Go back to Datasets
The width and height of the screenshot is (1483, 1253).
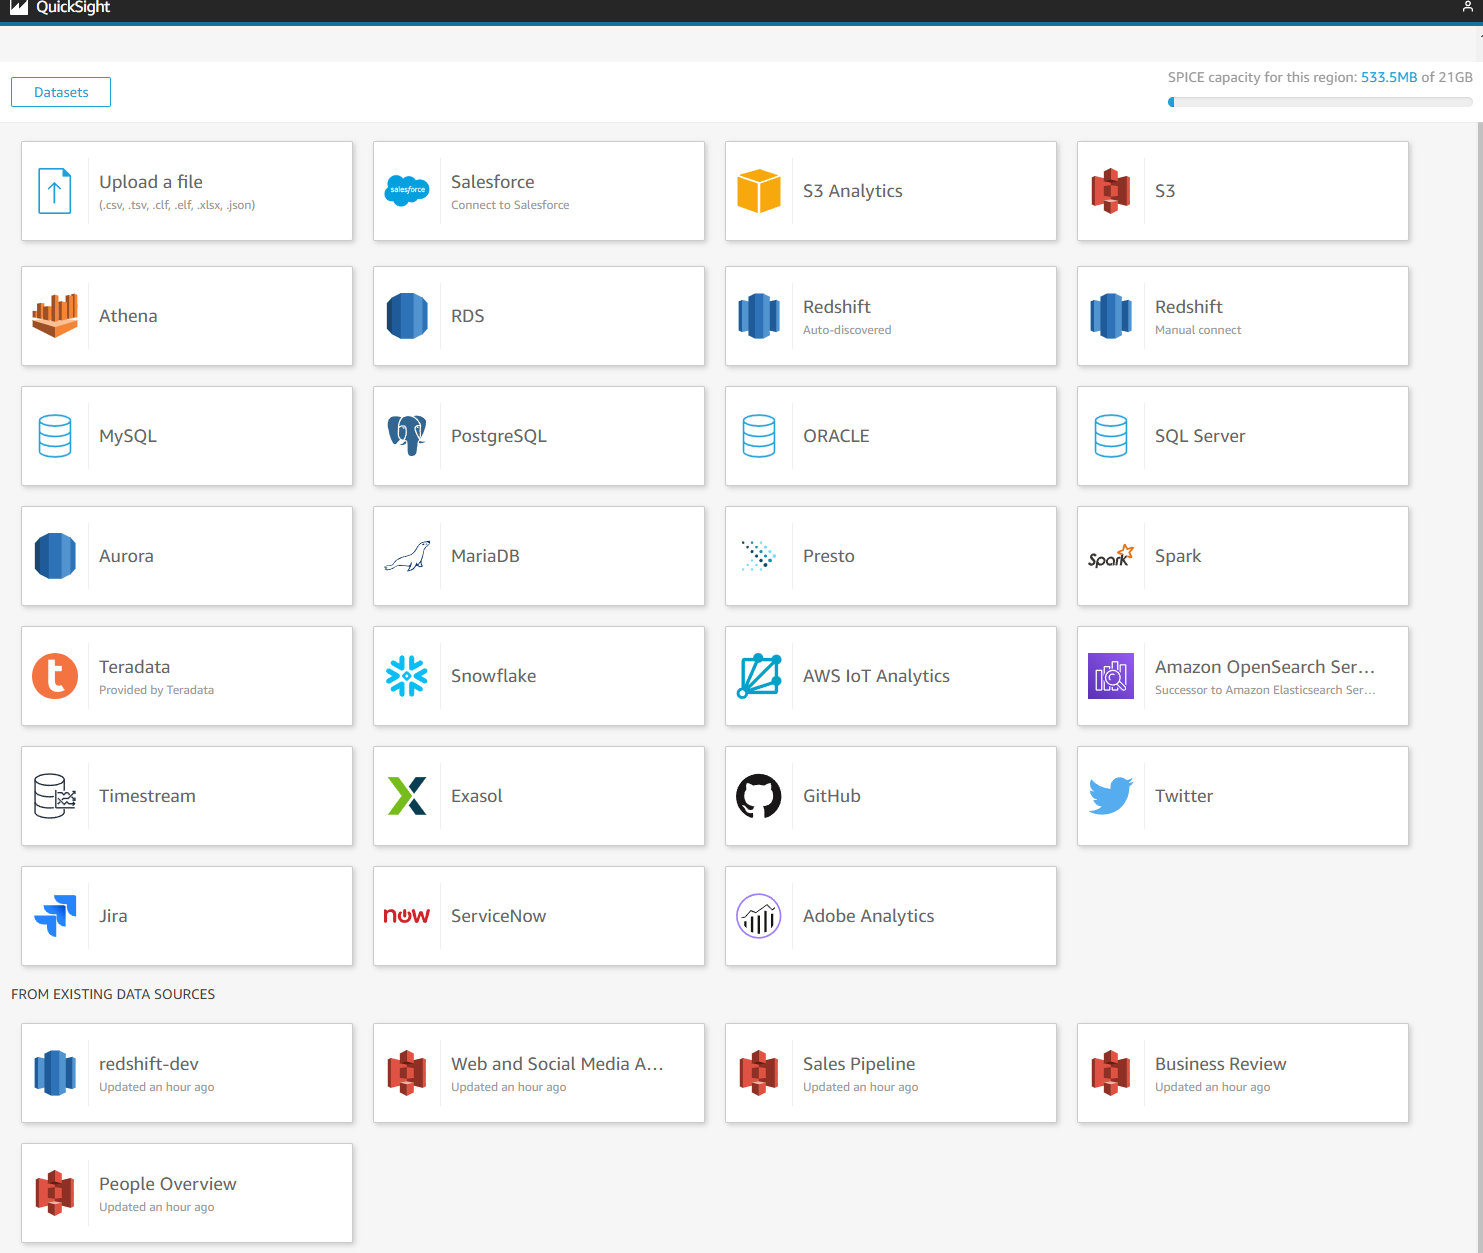[61, 92]
